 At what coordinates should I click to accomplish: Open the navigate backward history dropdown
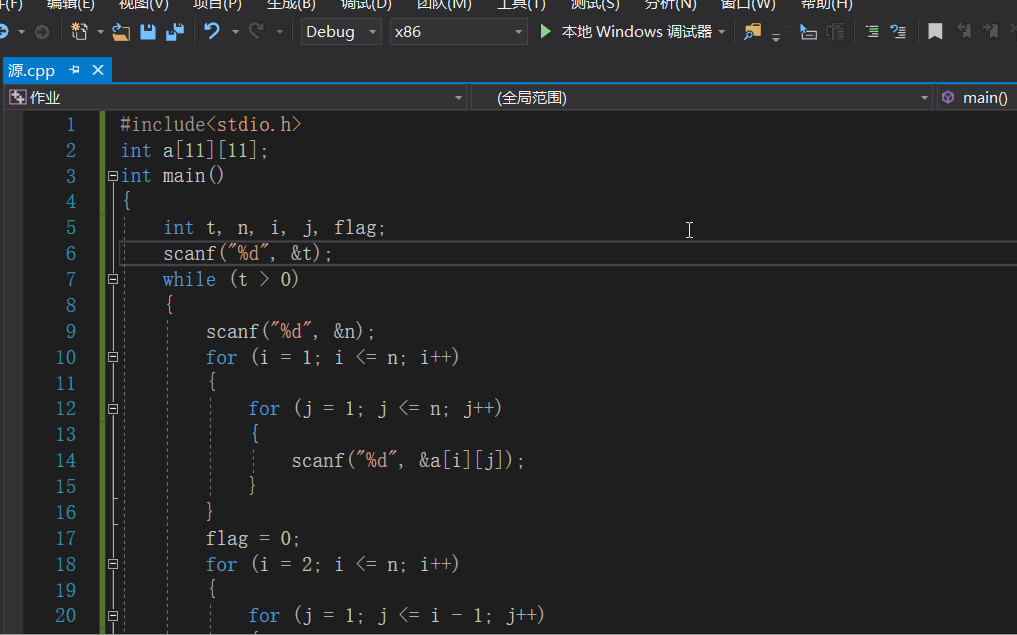[x=21, y=32]
